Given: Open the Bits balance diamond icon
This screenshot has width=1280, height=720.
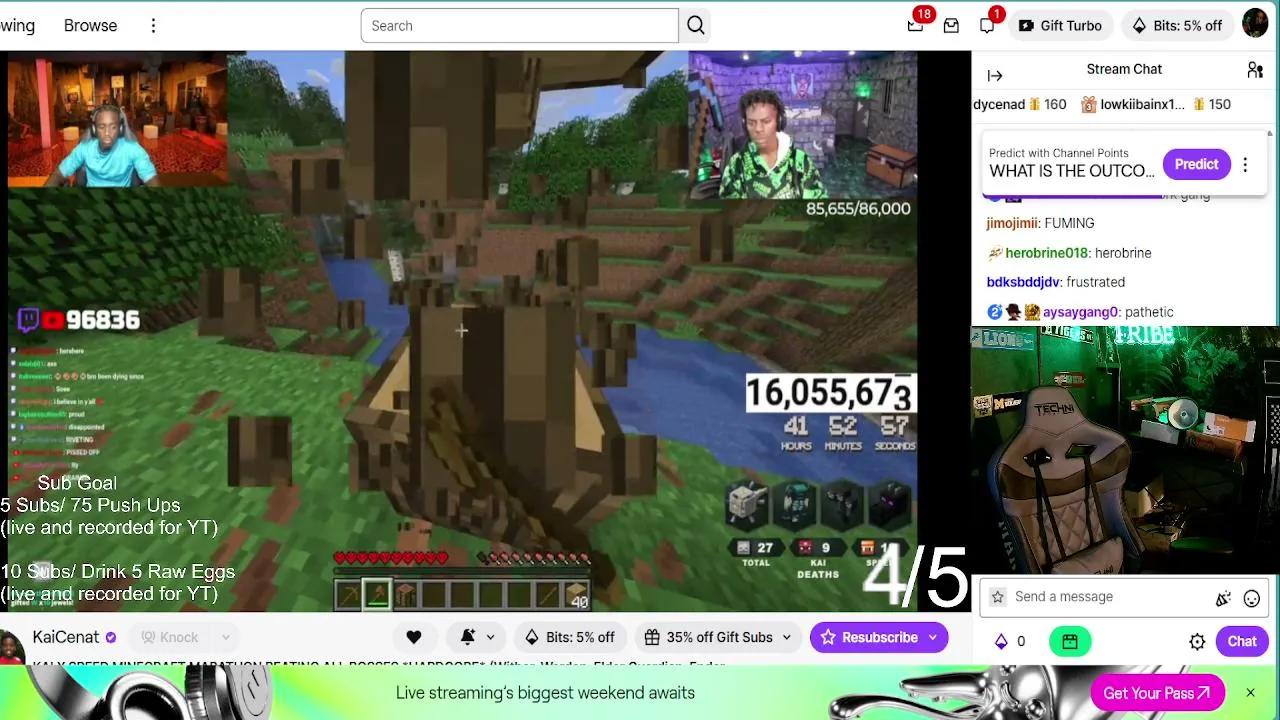Looking at the screenshot, I should tap(1001, 641).
